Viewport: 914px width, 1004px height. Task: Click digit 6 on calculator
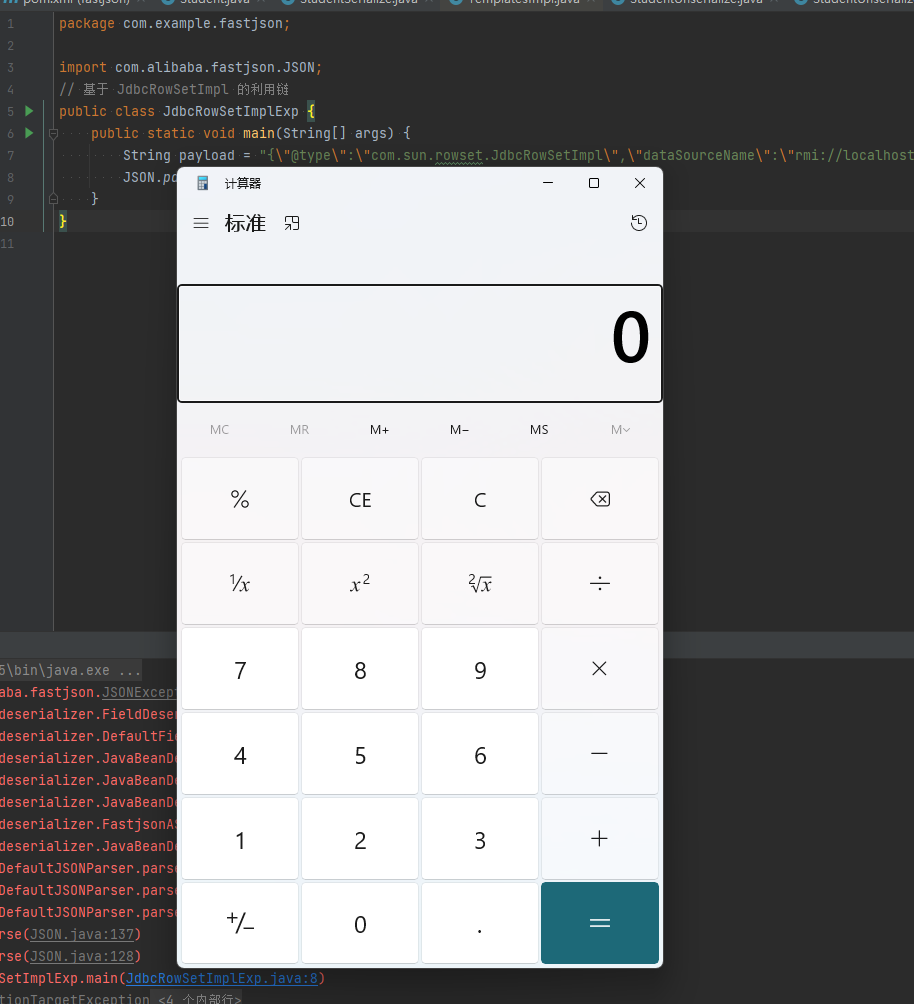480,754
